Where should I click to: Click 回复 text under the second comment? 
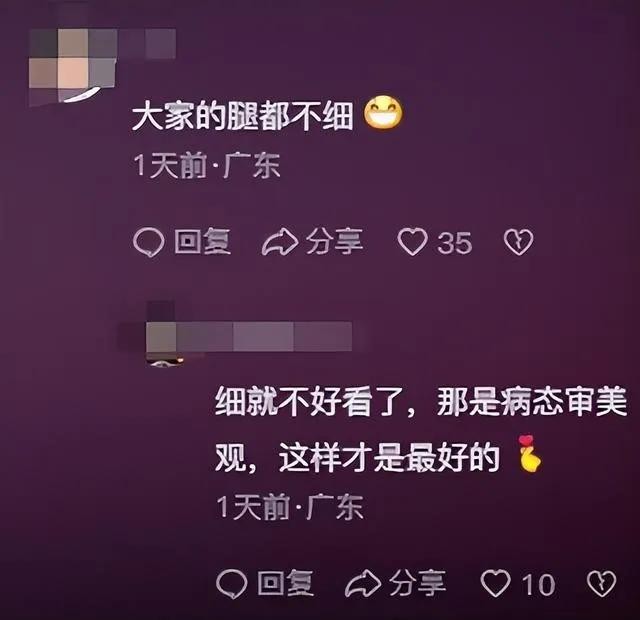286,583
